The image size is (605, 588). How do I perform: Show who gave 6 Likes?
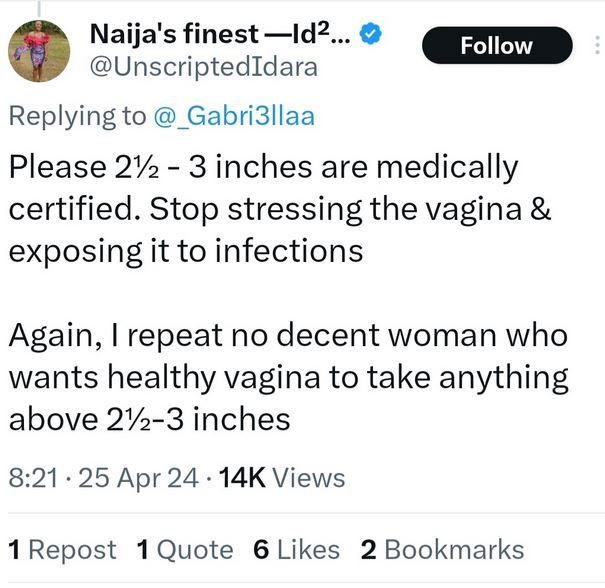(x=296, y=549)
